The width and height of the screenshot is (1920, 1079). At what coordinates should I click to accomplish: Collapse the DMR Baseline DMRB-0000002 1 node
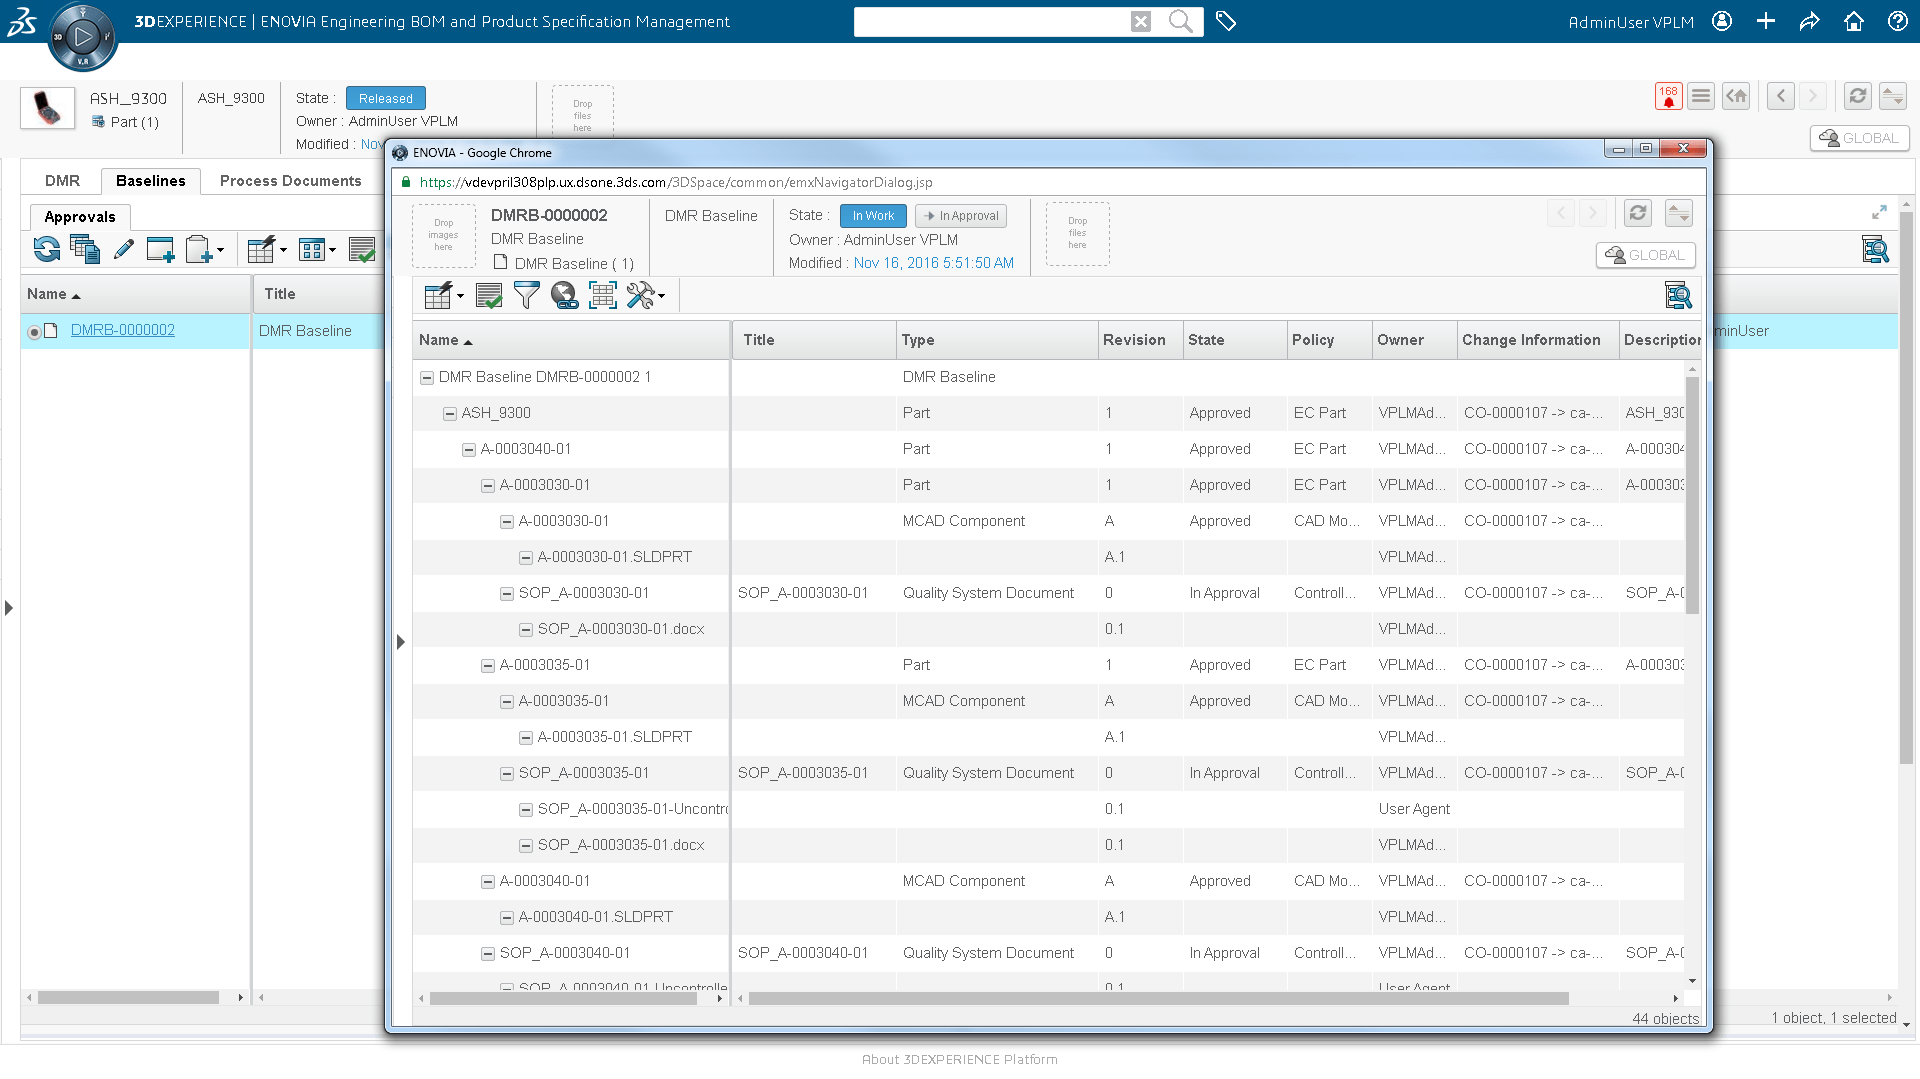tap(427, 378)
